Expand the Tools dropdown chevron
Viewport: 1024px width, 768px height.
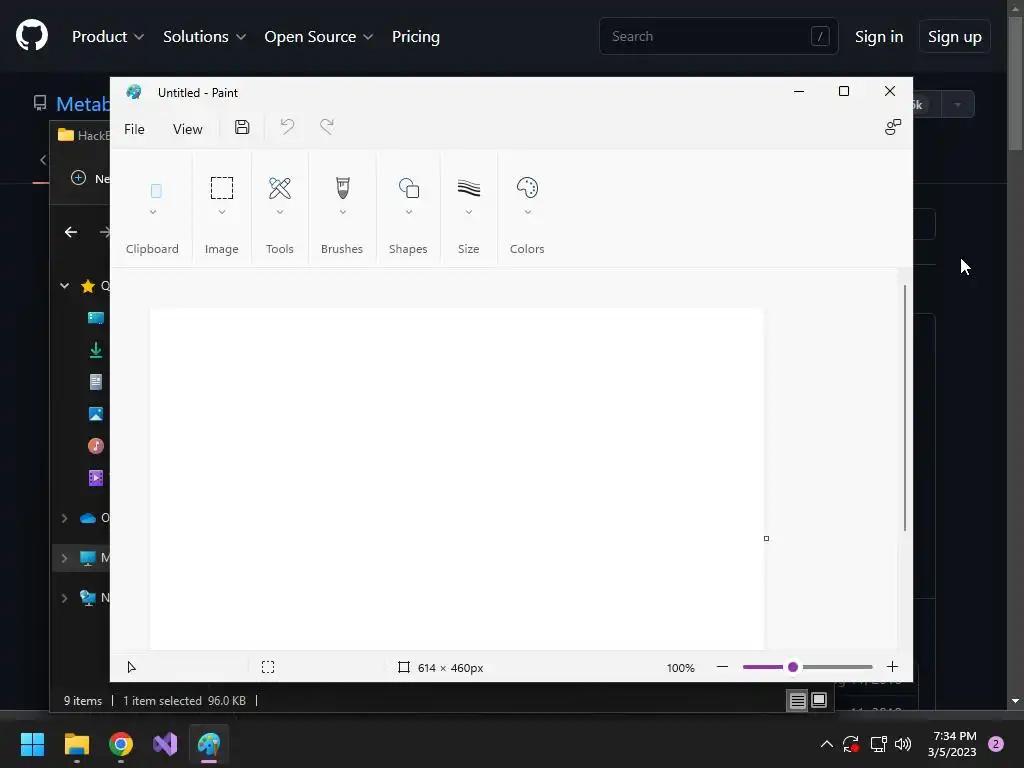click(x=280, y=212)
